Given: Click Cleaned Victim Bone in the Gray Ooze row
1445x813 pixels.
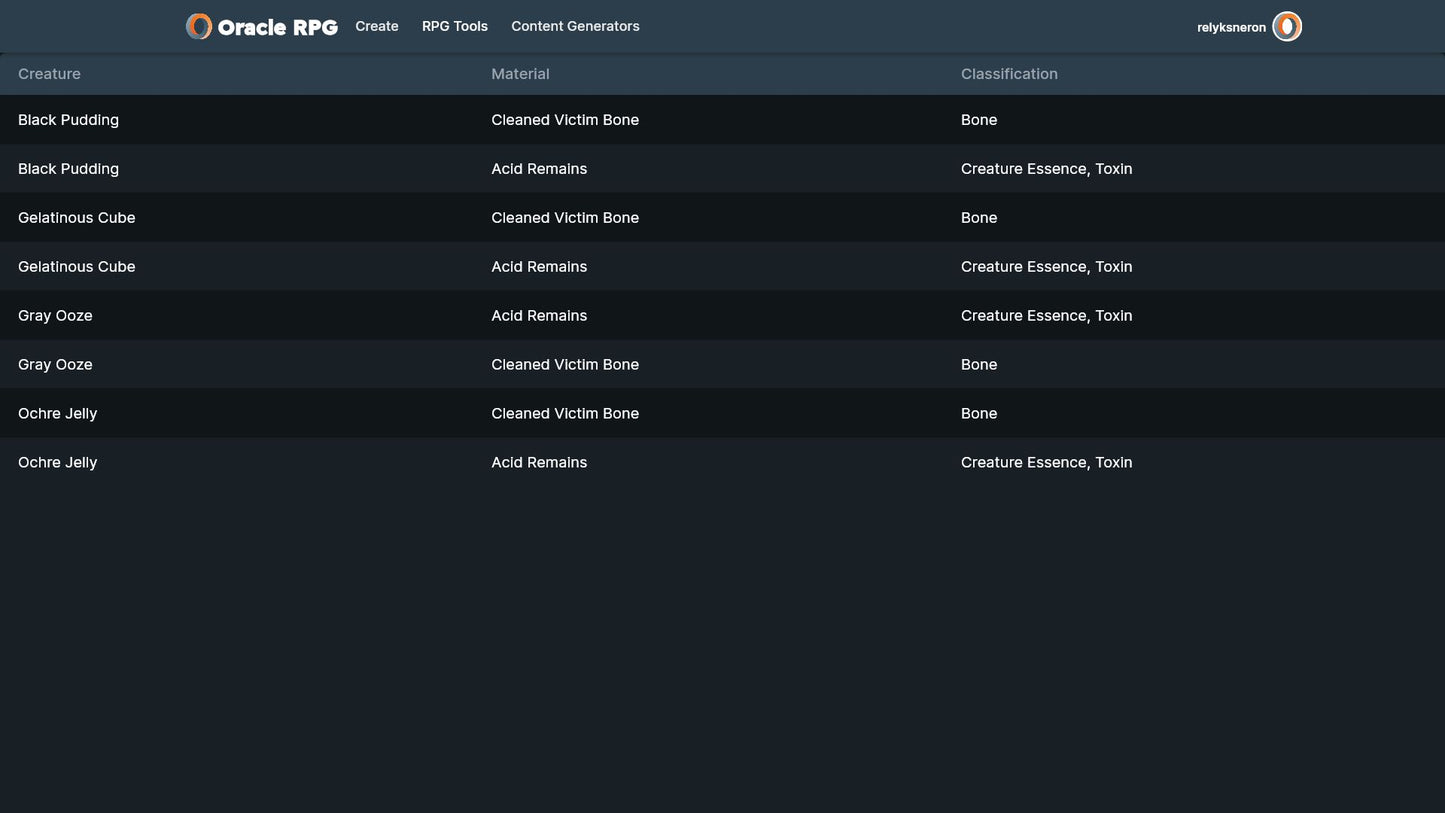Looking at the screenshot, I should click(x=565, y=365).
